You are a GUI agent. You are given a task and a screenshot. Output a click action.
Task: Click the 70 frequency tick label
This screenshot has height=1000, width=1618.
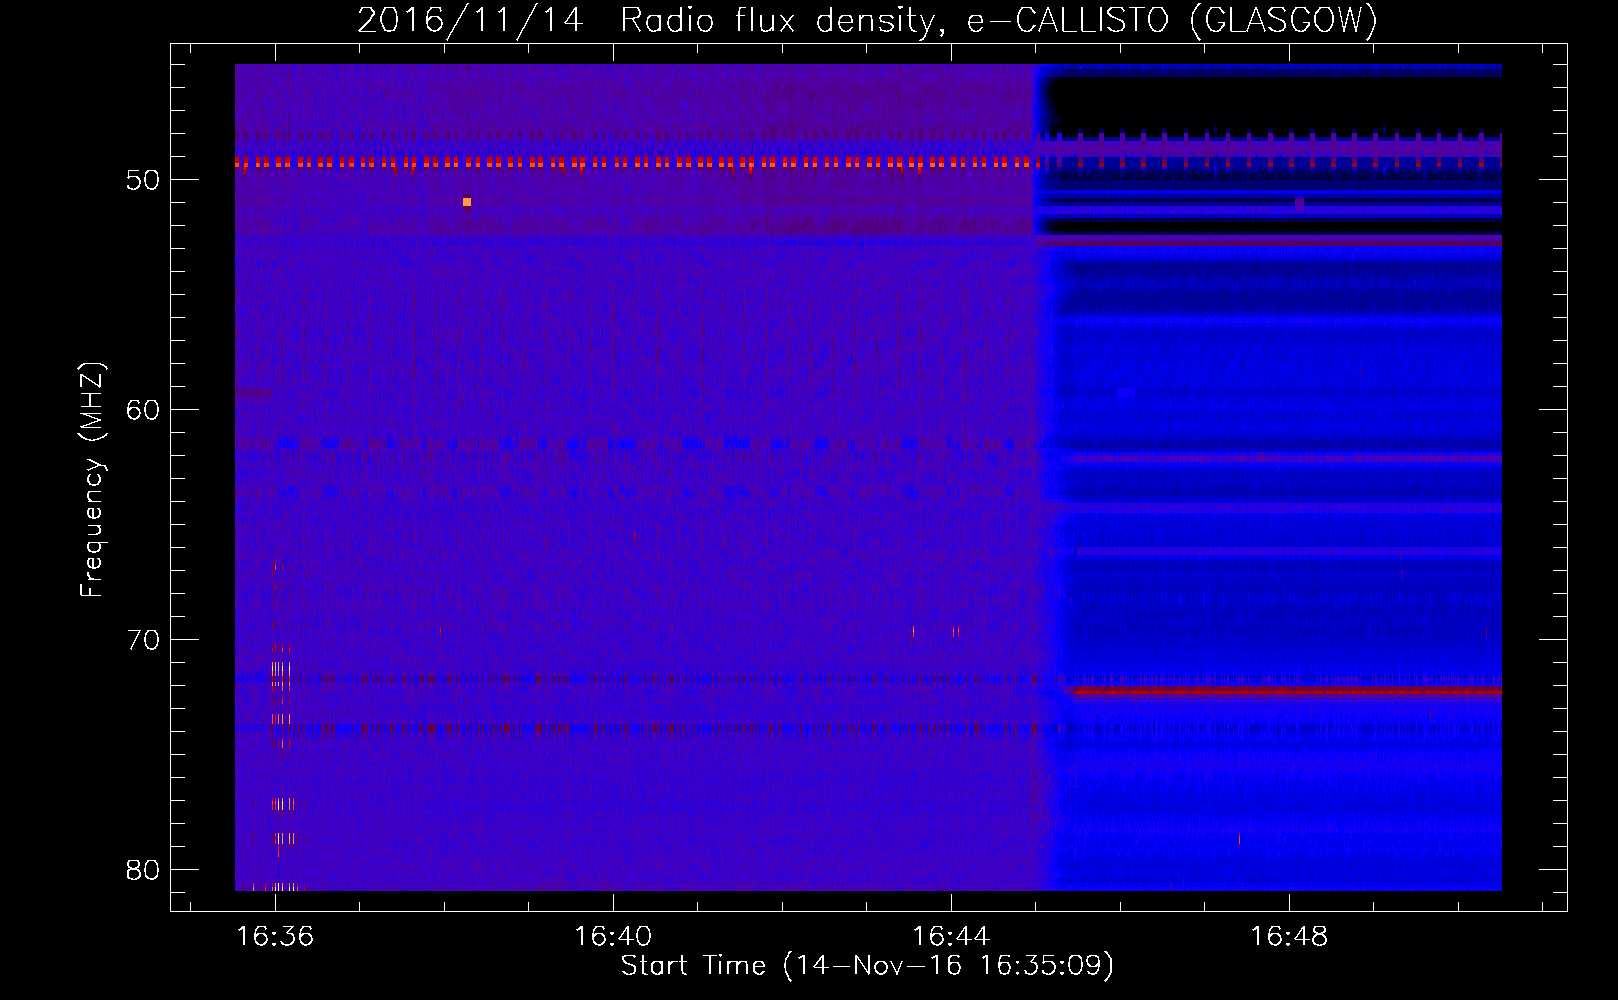(x=143, y=640)
